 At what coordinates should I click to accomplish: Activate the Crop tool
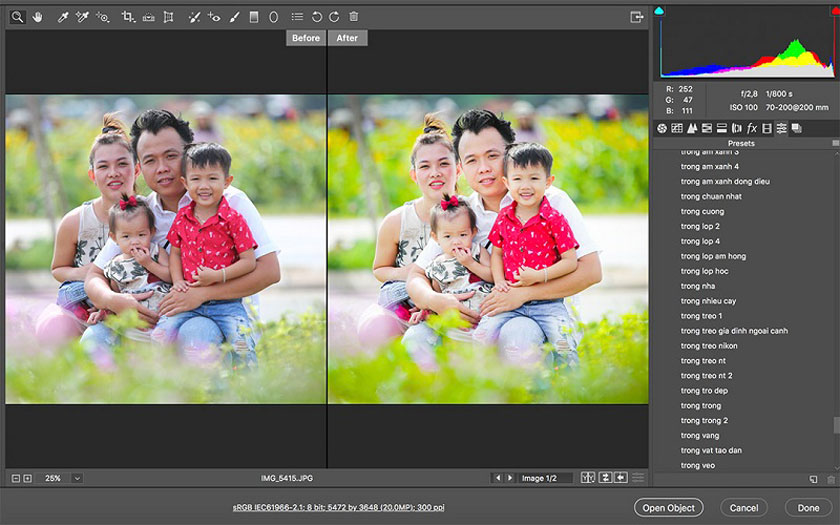pyautogui.click(x=127, y=17)
